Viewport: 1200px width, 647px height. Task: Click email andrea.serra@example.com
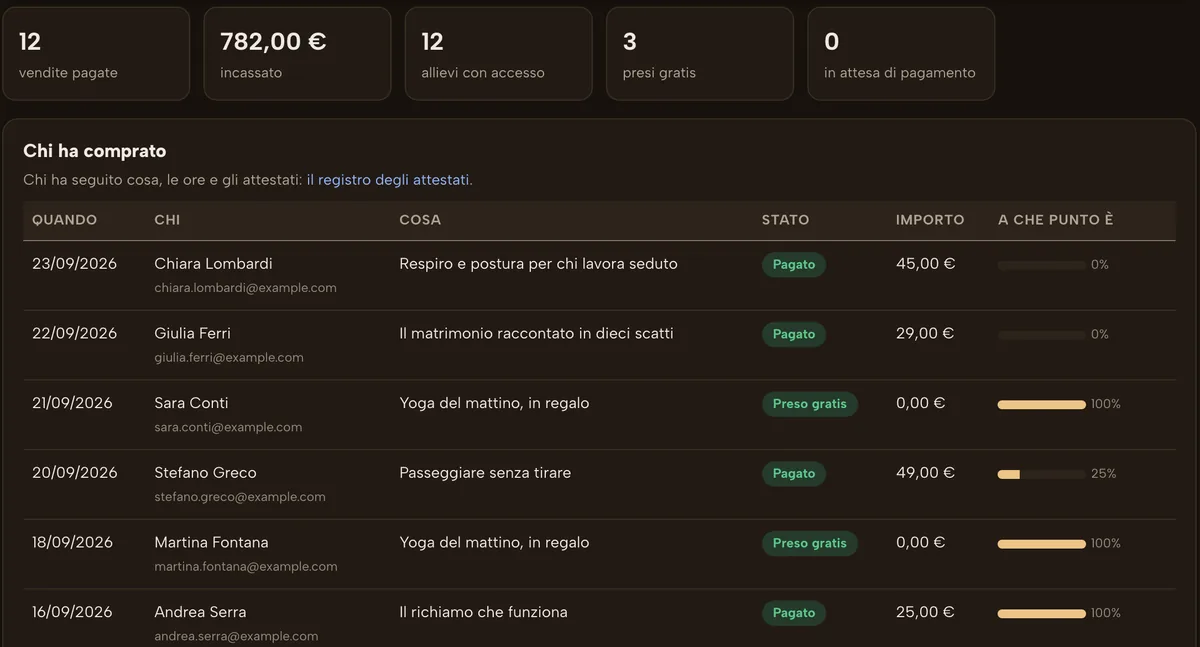236,636
